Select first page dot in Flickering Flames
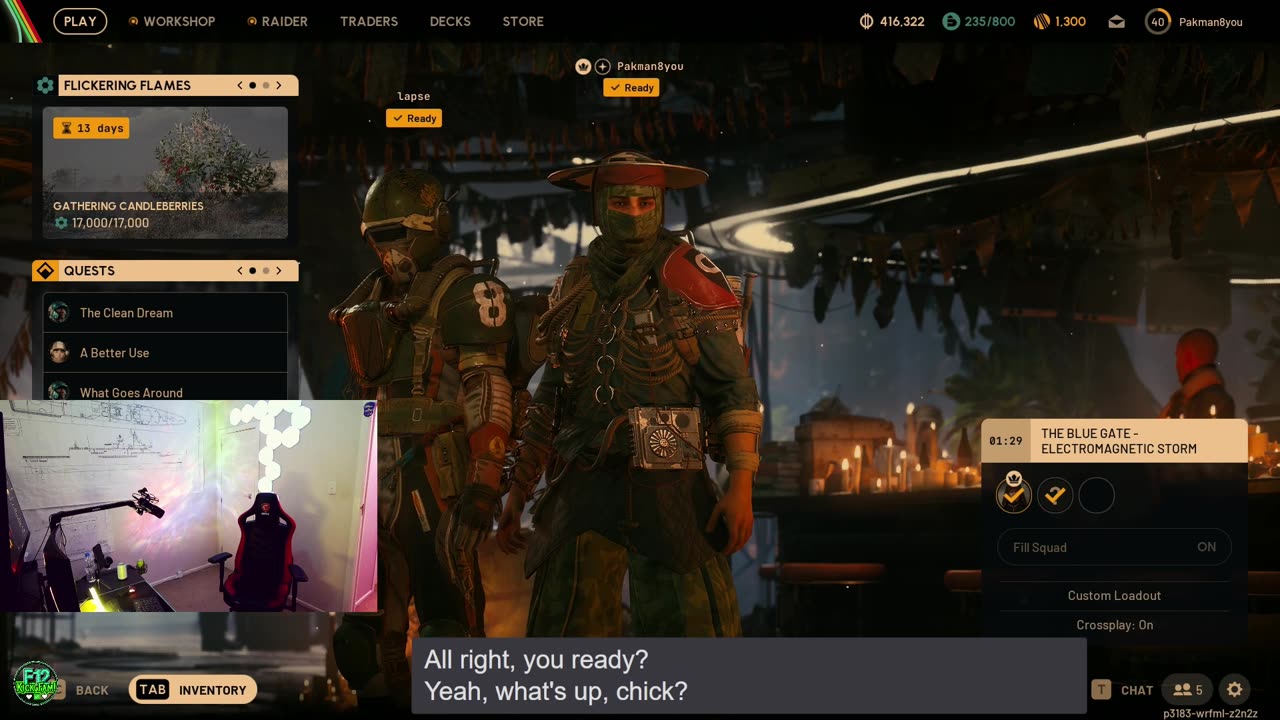The width and height of the screenshot is (1280, 720). pos(253,86)
